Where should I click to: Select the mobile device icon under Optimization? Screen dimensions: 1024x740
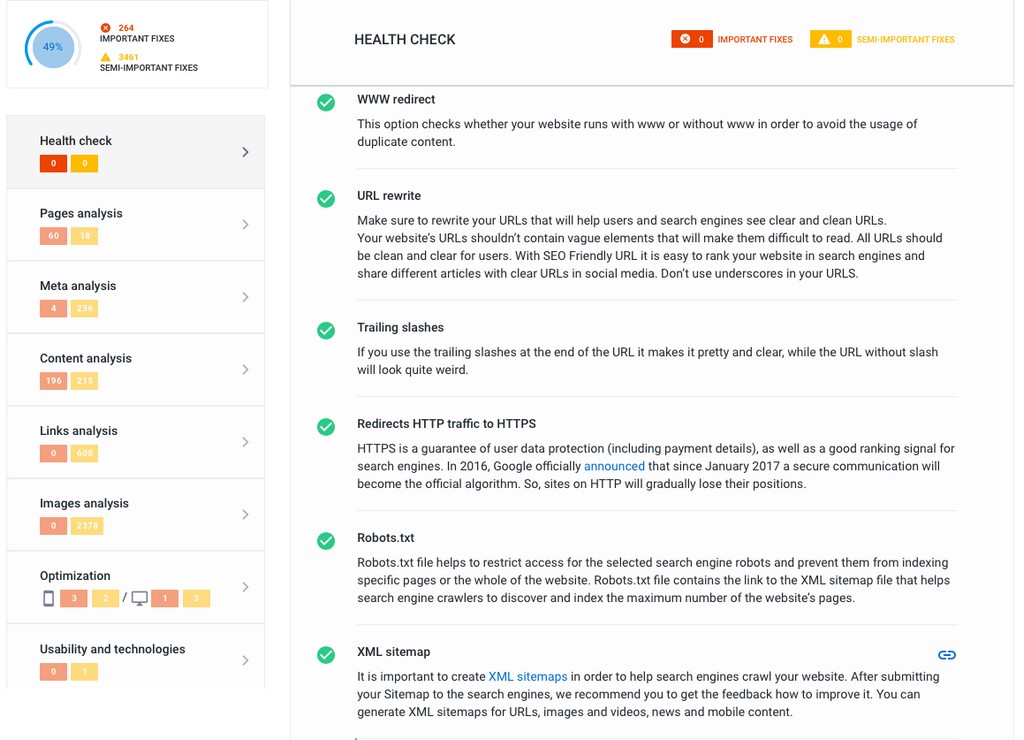click(x=47, y=598)
